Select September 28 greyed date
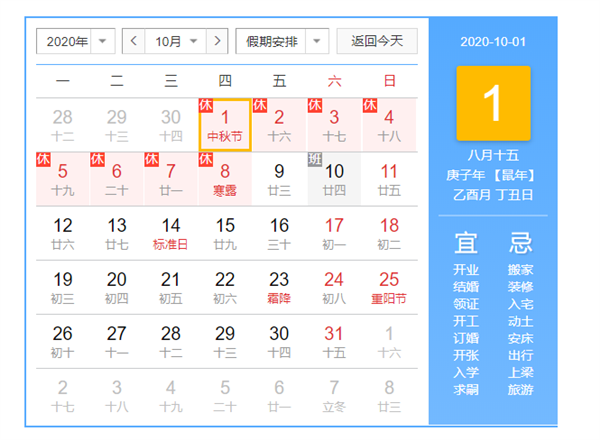 pyautogui.click(x=63, y=124)
